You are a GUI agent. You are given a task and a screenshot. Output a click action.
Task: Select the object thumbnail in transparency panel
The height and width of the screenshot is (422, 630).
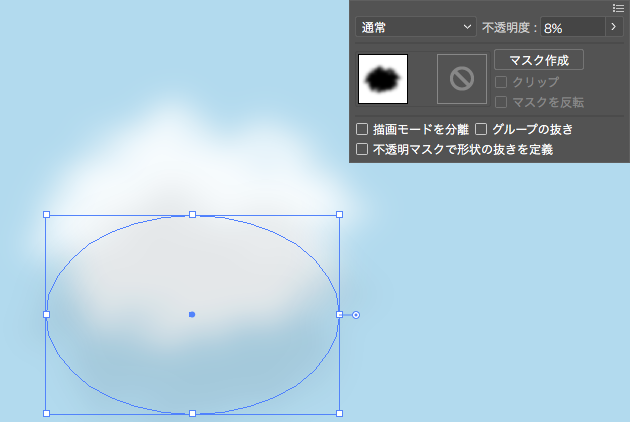[383, 79]
